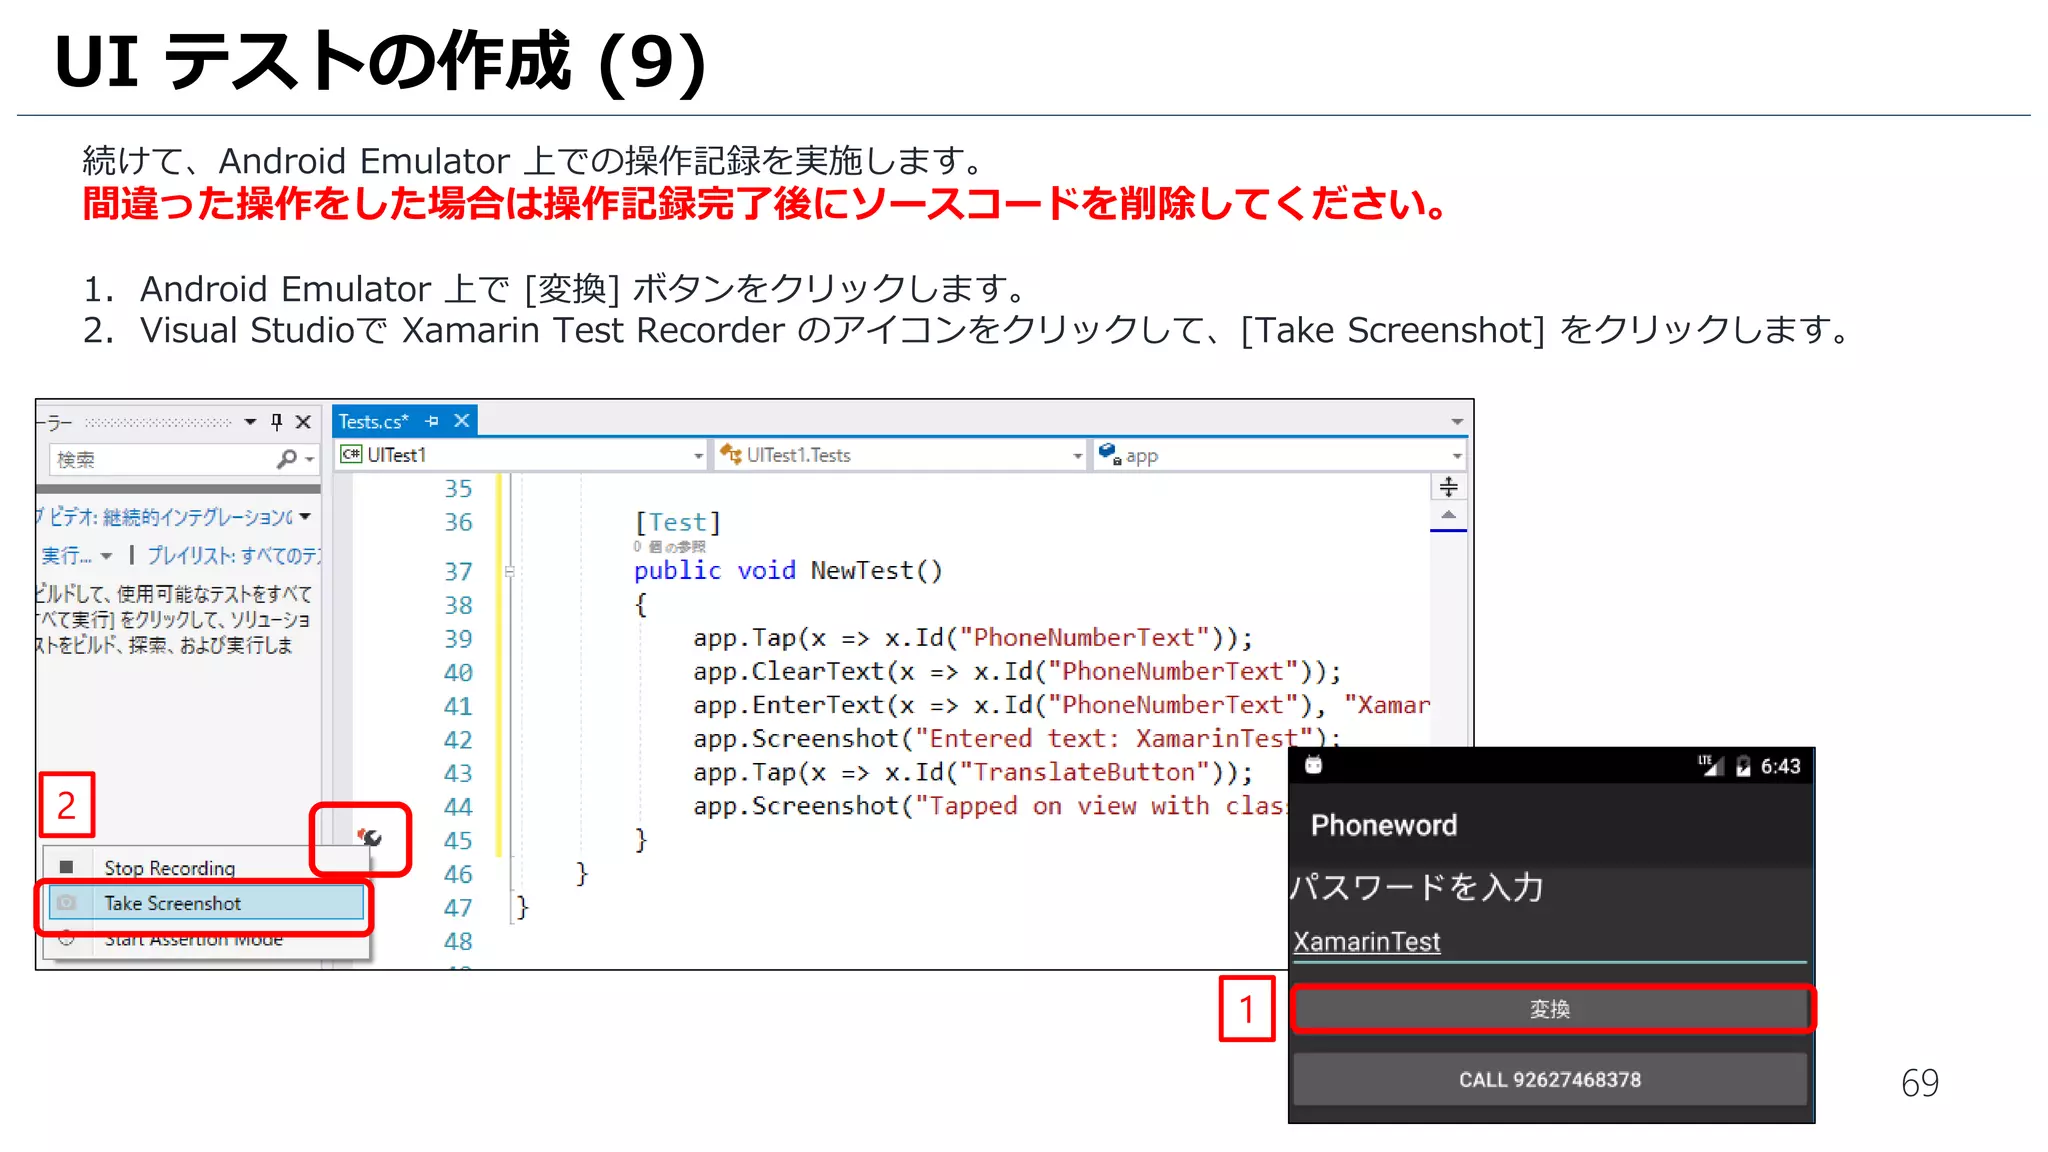
Task: Click the LTE signal icon in emulator
Action: point(1710,766)
